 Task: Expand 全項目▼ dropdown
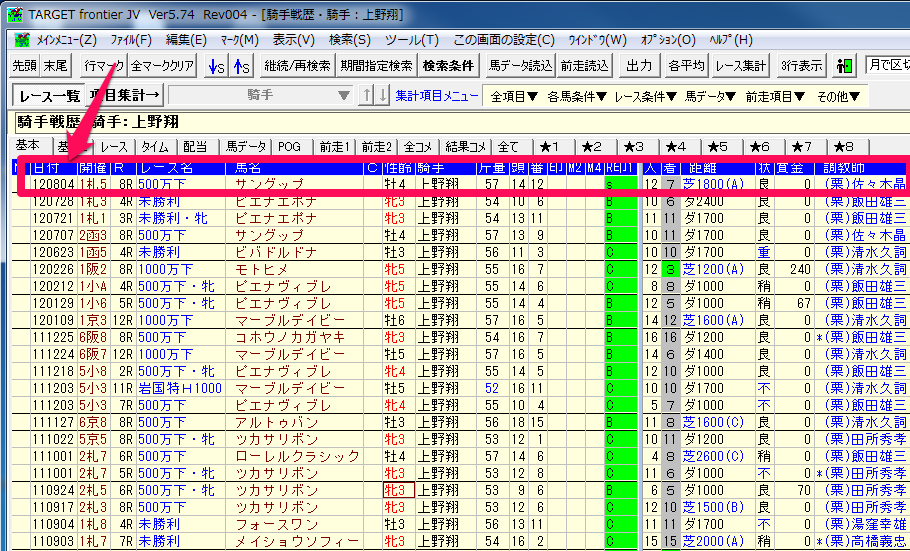point(514,96)
